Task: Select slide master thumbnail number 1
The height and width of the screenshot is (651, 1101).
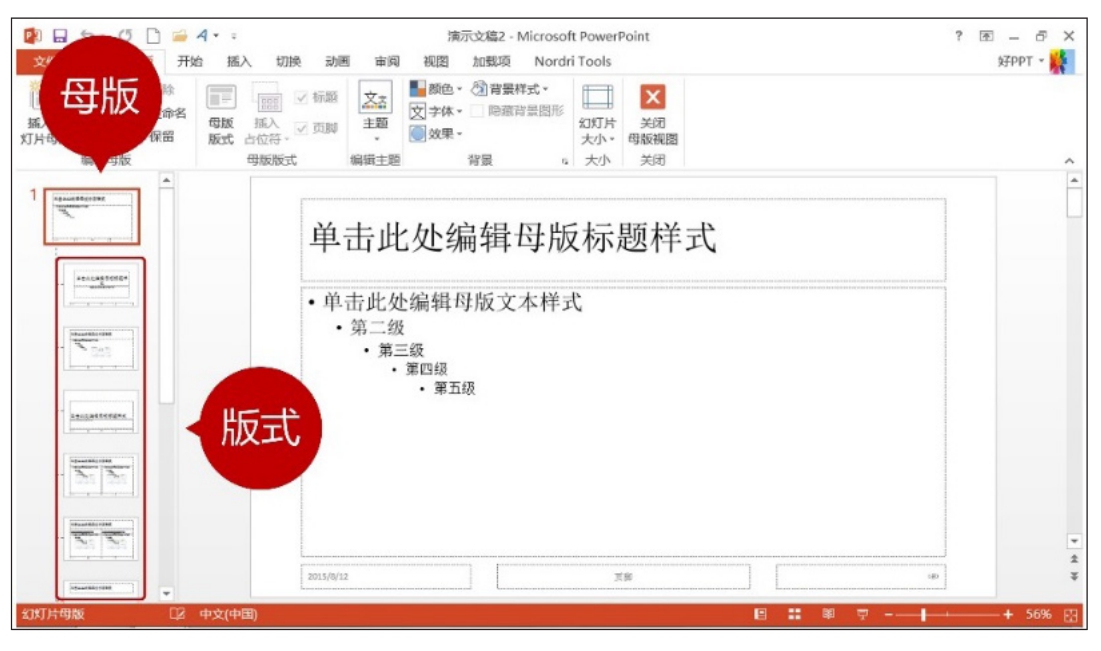Action: coord(92,216)
